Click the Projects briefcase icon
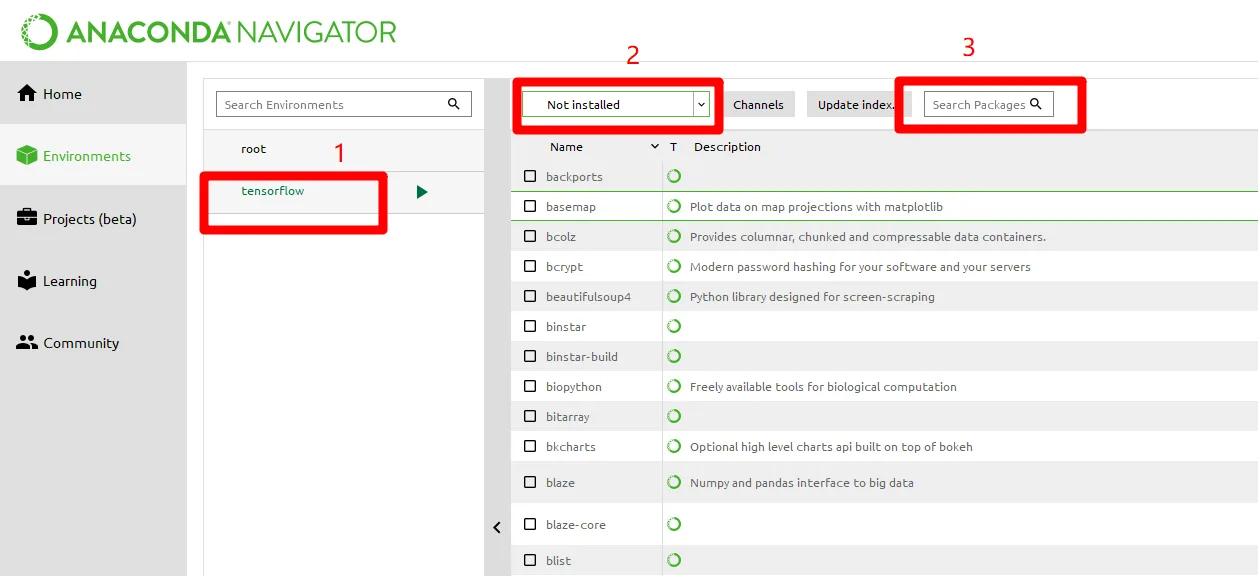This screenshot has height=576, width=1258. point(27,218)
